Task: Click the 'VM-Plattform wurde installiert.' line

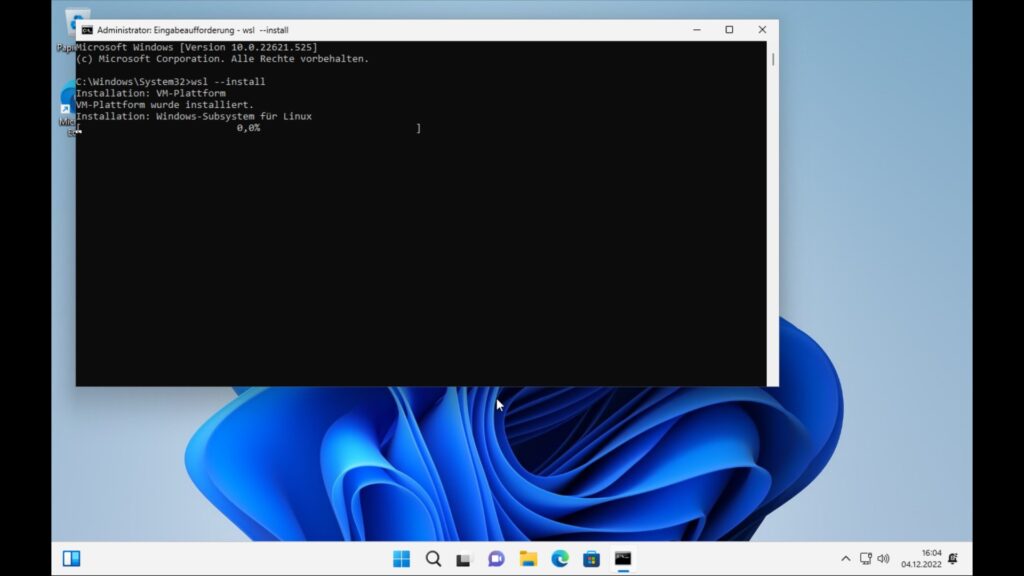Action: 165,104
